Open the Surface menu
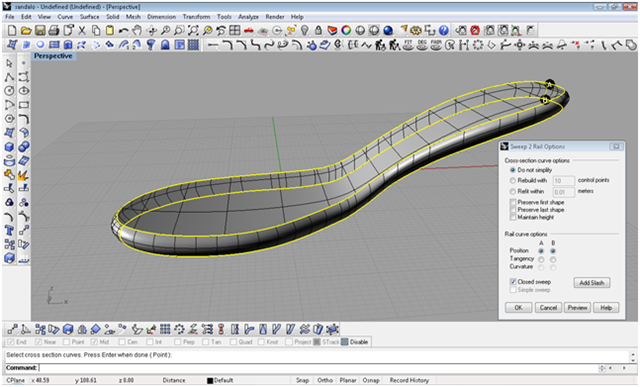This screenshot has width=640, height=387. (x=89, y=17)
